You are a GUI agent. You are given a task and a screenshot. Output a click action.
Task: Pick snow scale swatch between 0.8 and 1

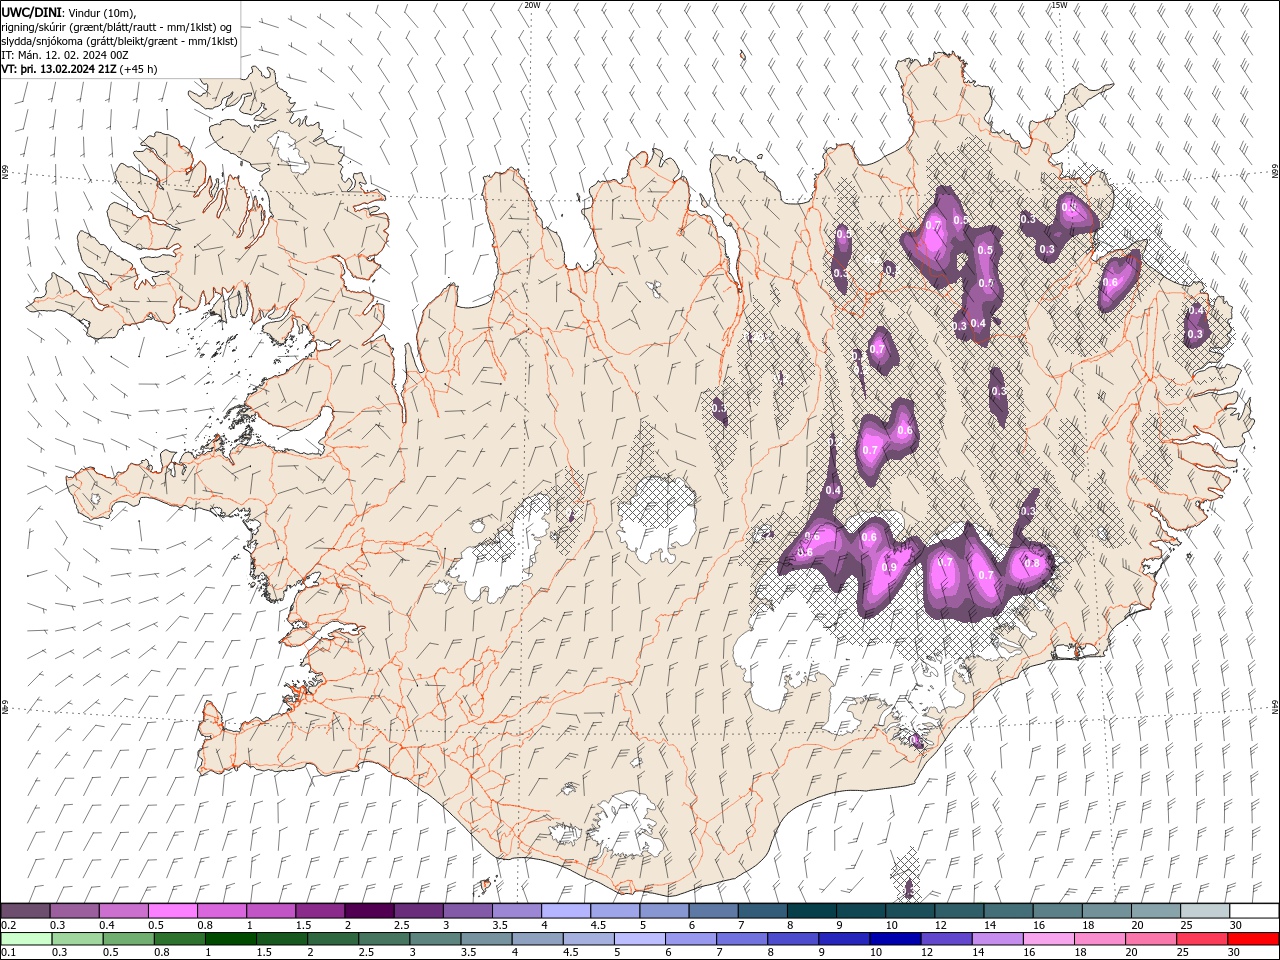click(x=221, y=911)
